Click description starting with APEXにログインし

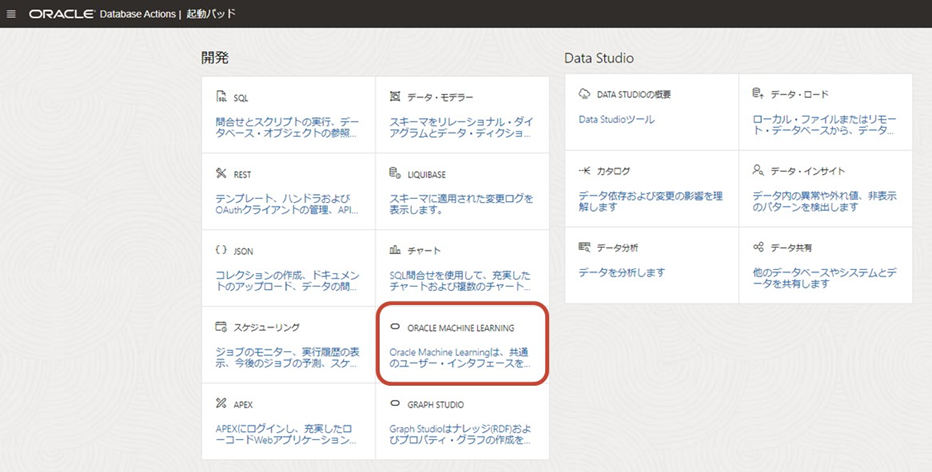(x=286, y=435)
